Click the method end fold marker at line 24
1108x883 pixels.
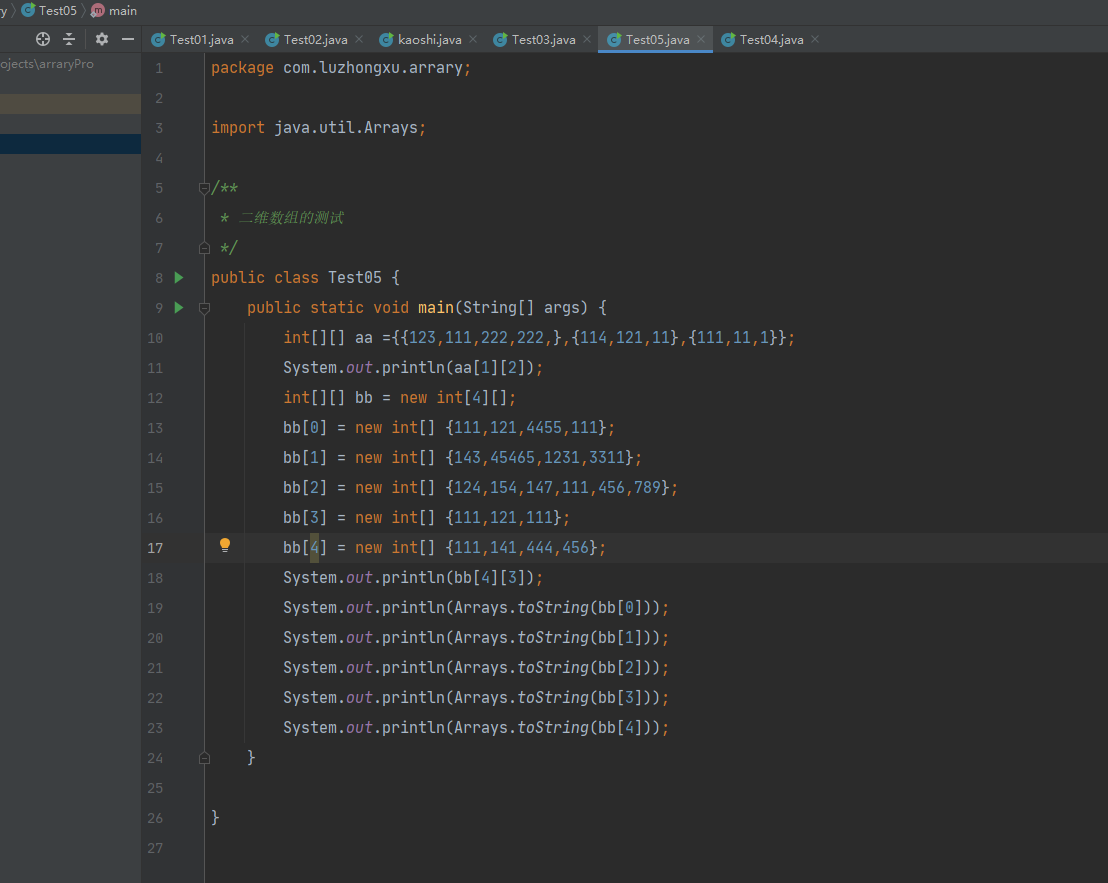pos(204,758)
